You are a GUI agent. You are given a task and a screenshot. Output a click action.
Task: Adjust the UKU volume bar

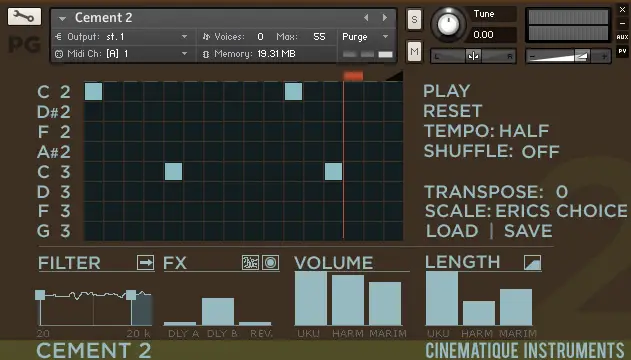click(x=311, y=298)
